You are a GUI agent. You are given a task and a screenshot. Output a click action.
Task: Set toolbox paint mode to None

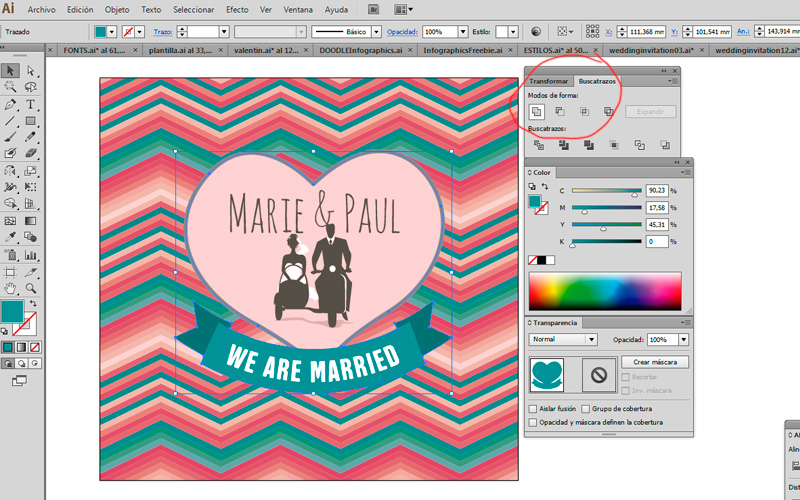35,347
